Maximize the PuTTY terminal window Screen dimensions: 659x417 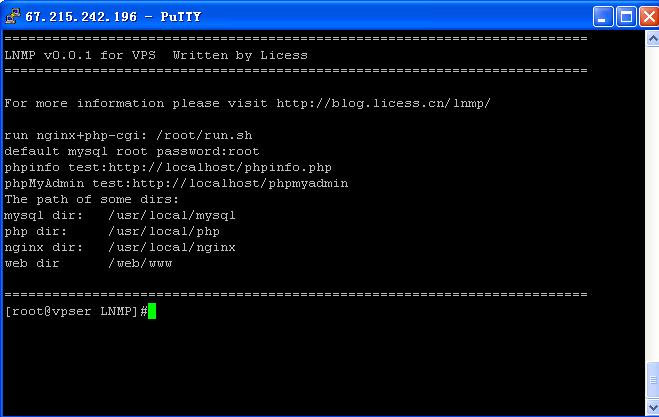pos(626,17)
